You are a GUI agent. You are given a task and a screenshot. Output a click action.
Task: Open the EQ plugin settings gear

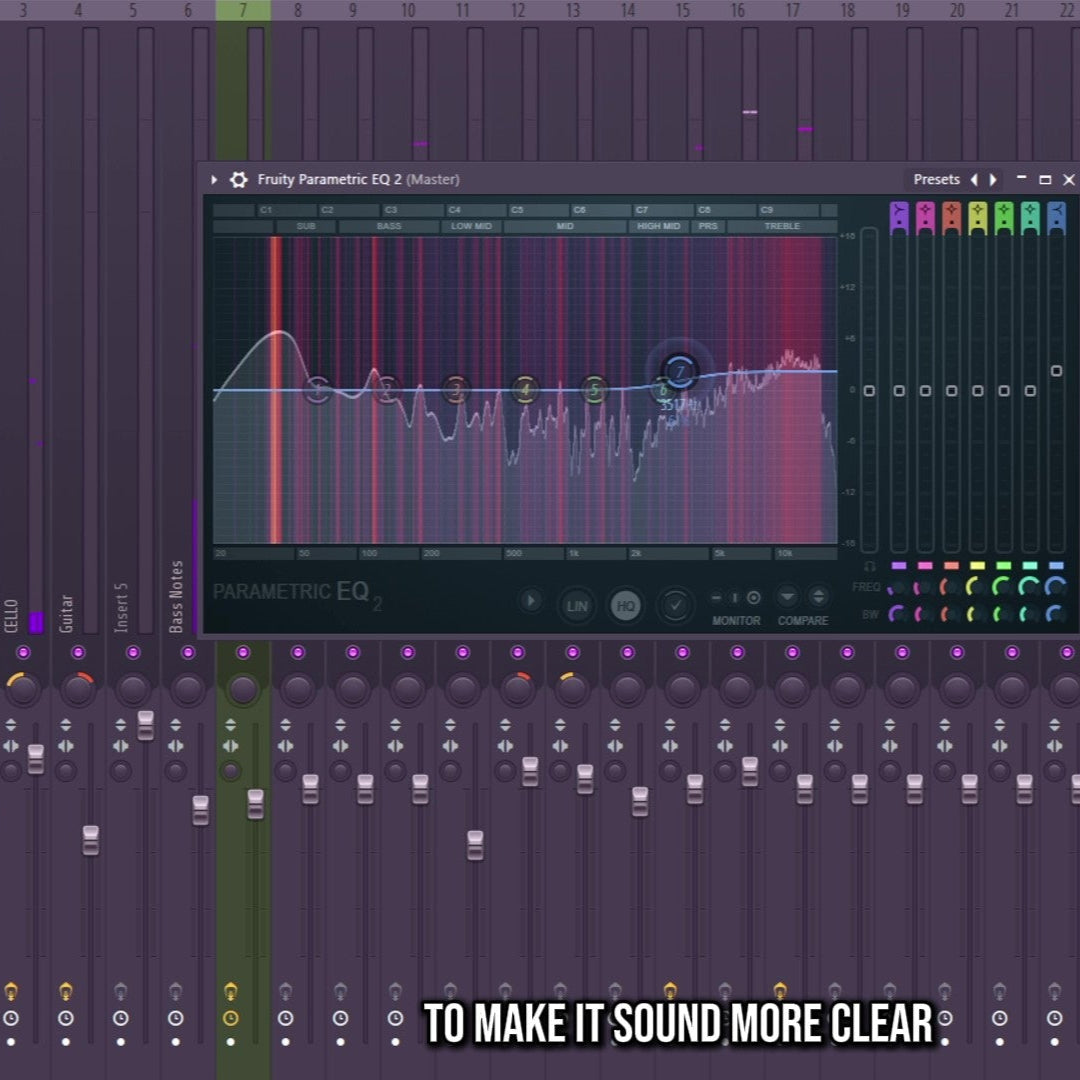(x=238, y=180)
